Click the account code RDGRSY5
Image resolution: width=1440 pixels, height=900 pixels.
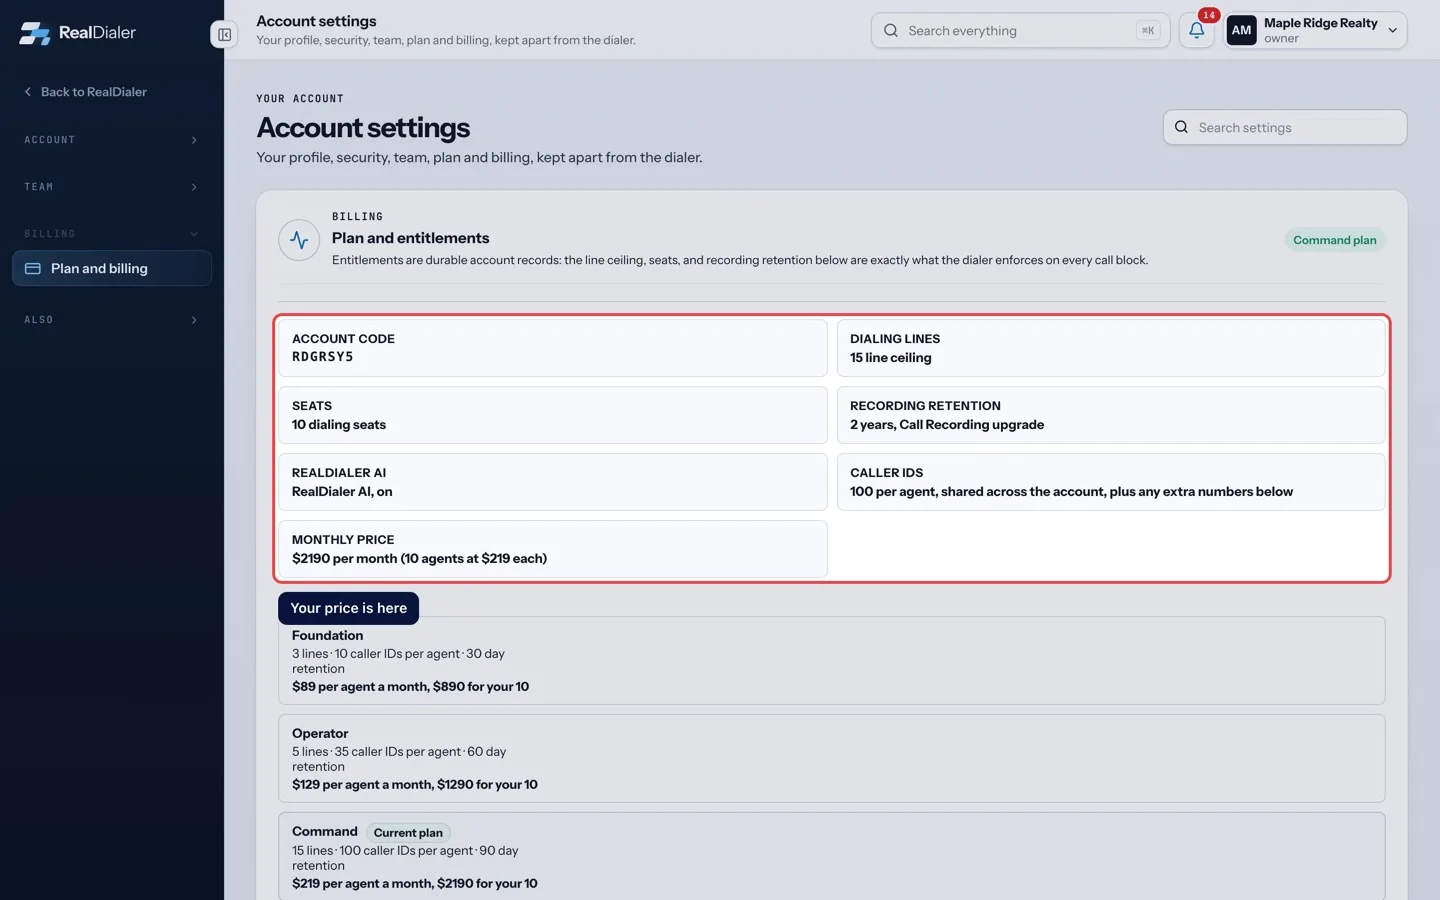(x=322, y=357)
